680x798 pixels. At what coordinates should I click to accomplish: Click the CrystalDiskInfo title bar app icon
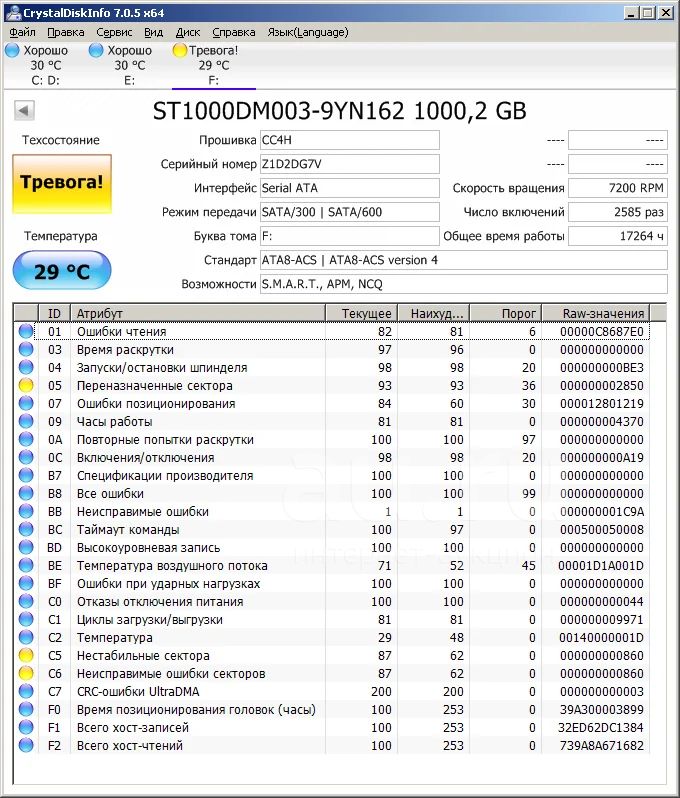click(13, 12)
